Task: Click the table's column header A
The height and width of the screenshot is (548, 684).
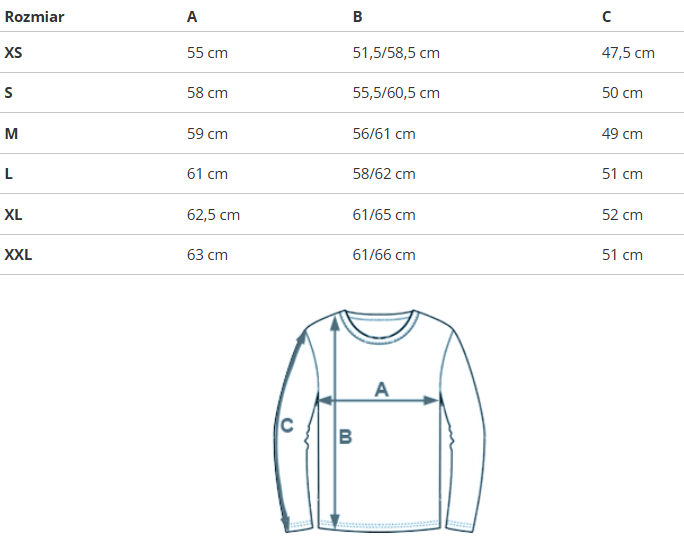Action: pyautogui.click(x=192, y=17)
